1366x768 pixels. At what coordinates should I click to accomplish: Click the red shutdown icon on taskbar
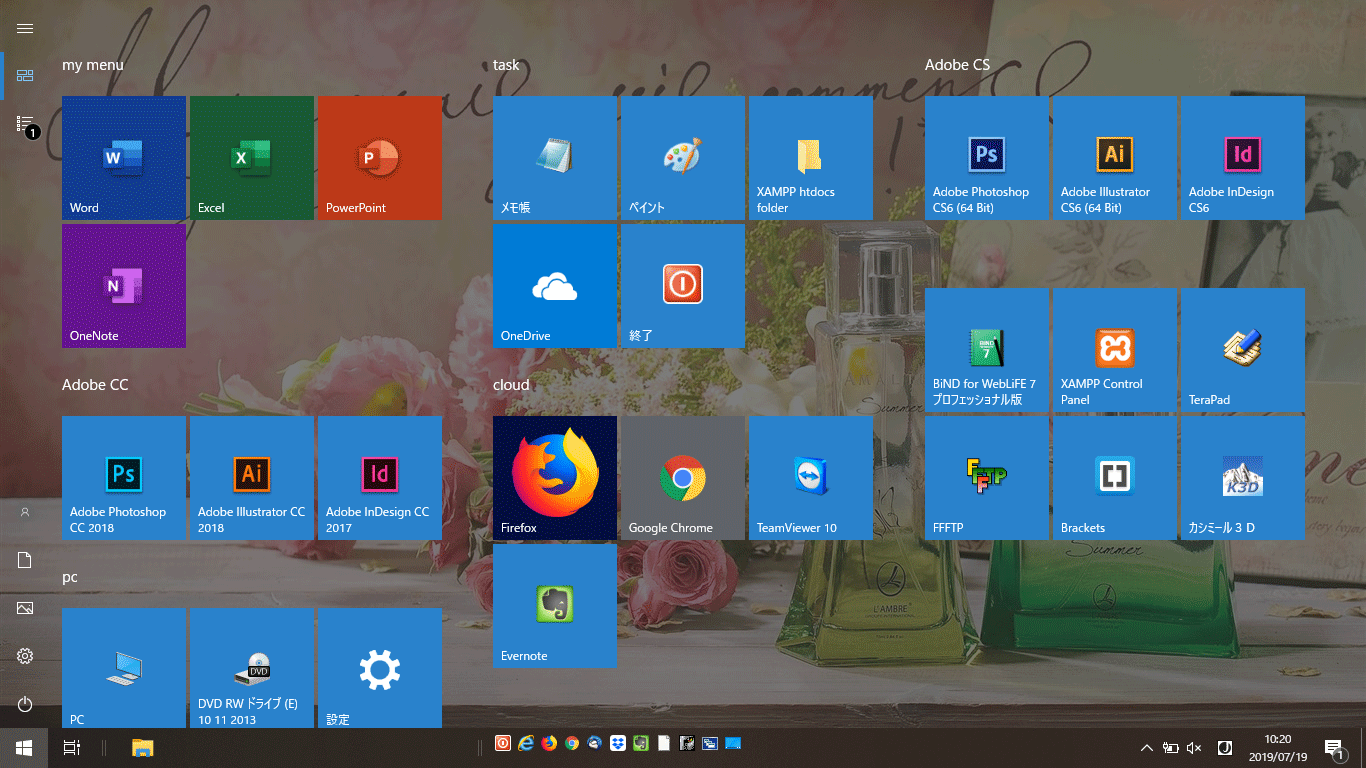pyautogui.click(x=503, y=744)
